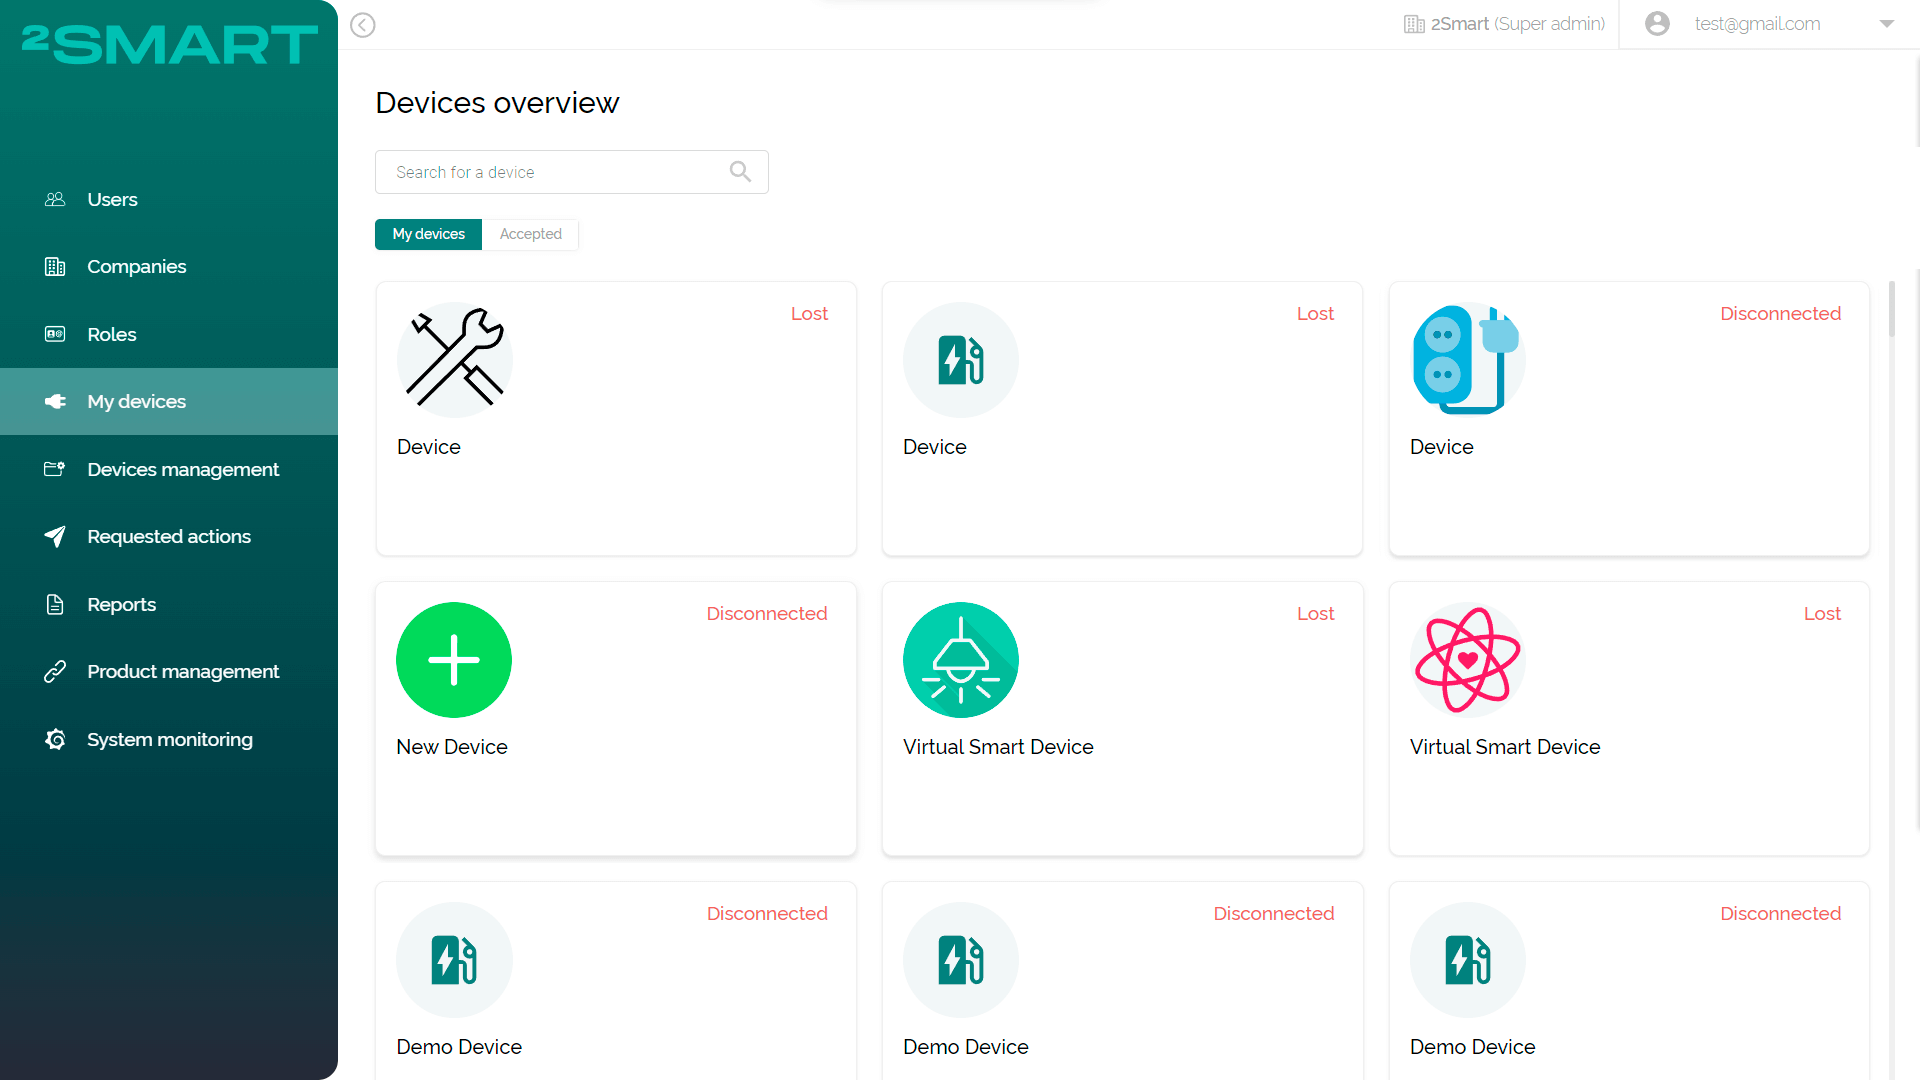Image resolution: width=1920 pixels, height=1080 pixels.
Task: Go to Companies section
Action: pyautogui.click(x=169, y=267)
